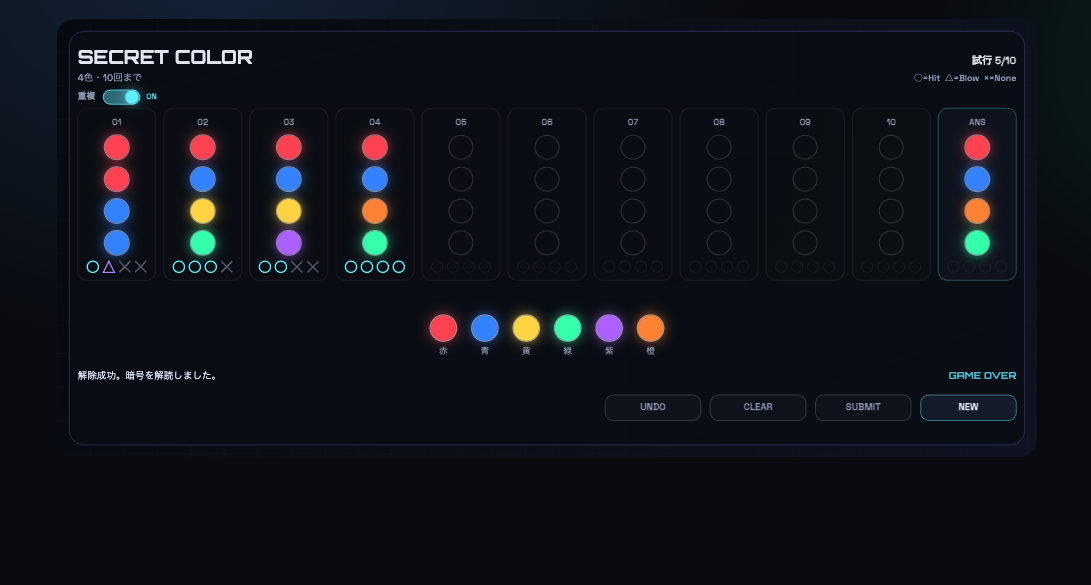Pick the green (緑) color from palette

(x=568, y=328)
